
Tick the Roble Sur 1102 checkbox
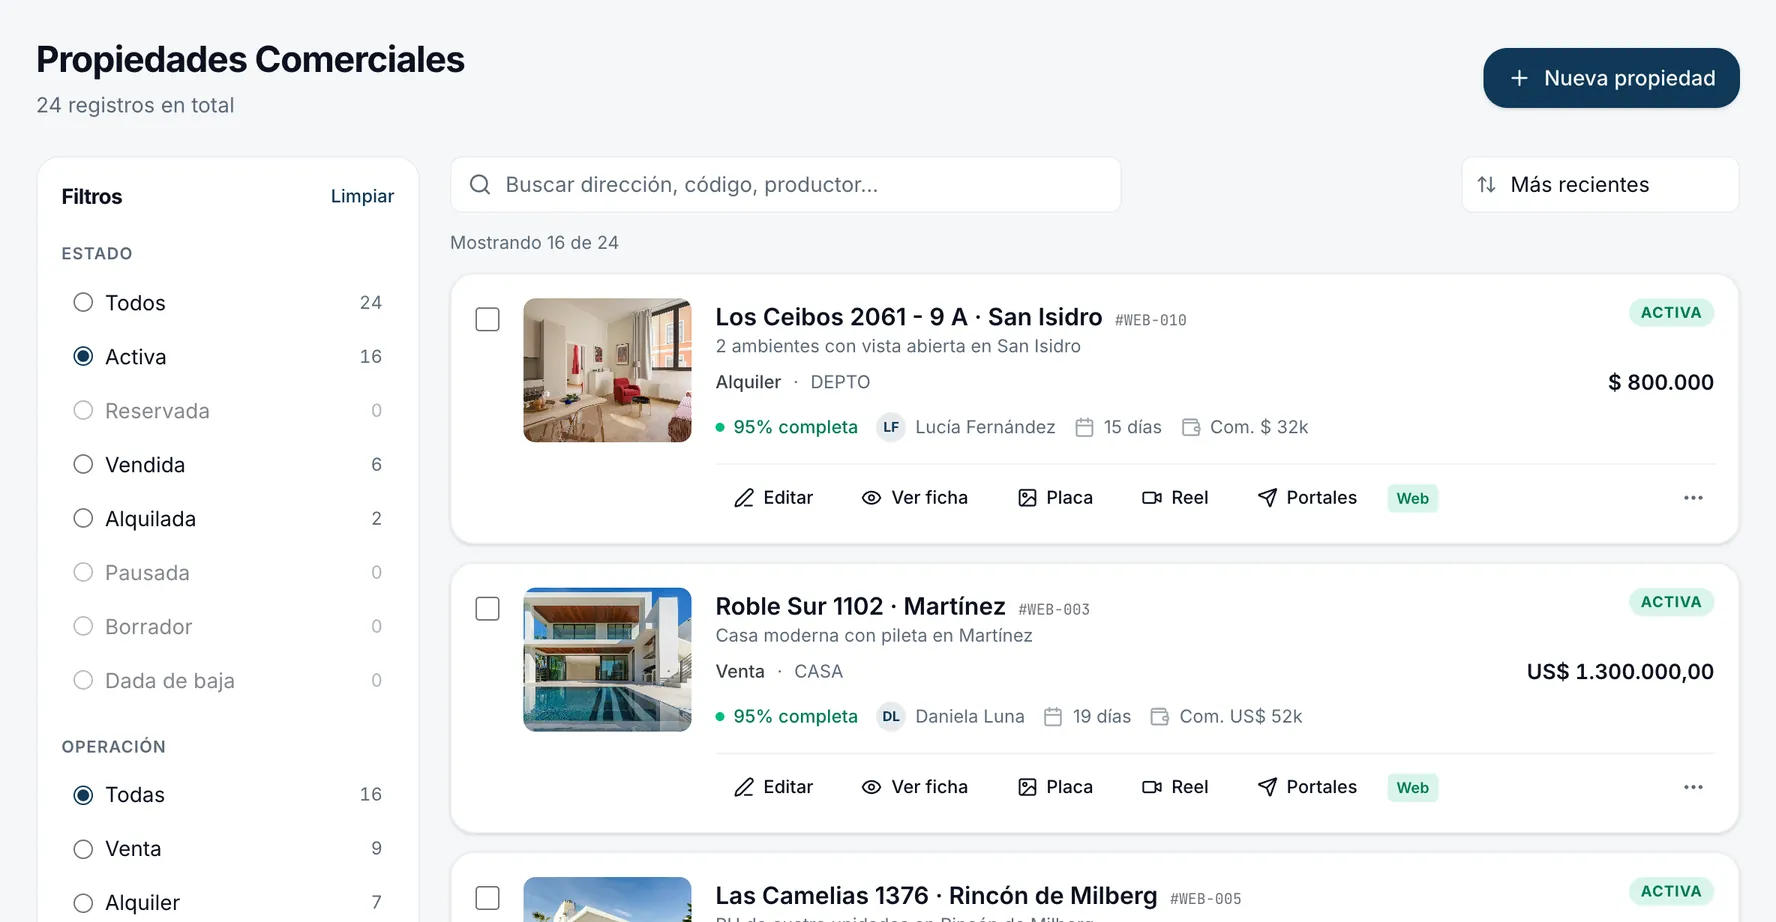point(488,610)
